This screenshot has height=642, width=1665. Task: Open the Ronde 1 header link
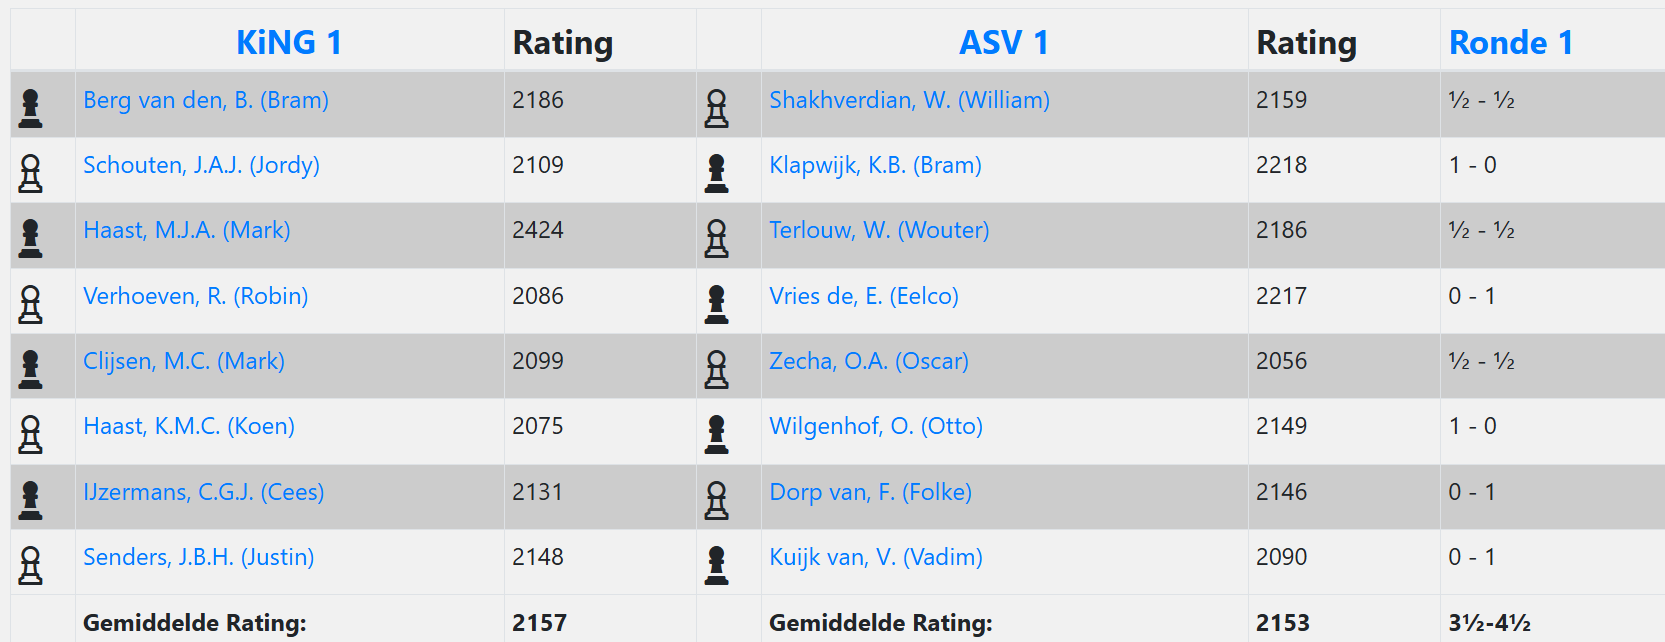point(1511,43)
